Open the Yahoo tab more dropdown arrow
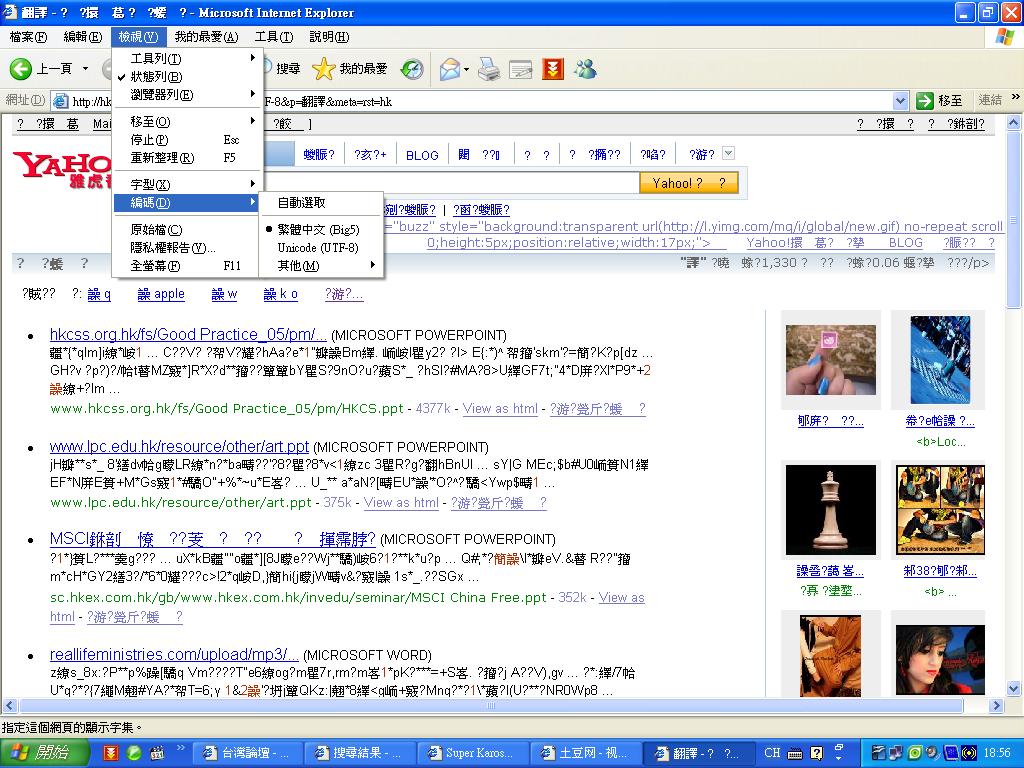This screenshot has height=768, width=1024. tap(729, 153)
